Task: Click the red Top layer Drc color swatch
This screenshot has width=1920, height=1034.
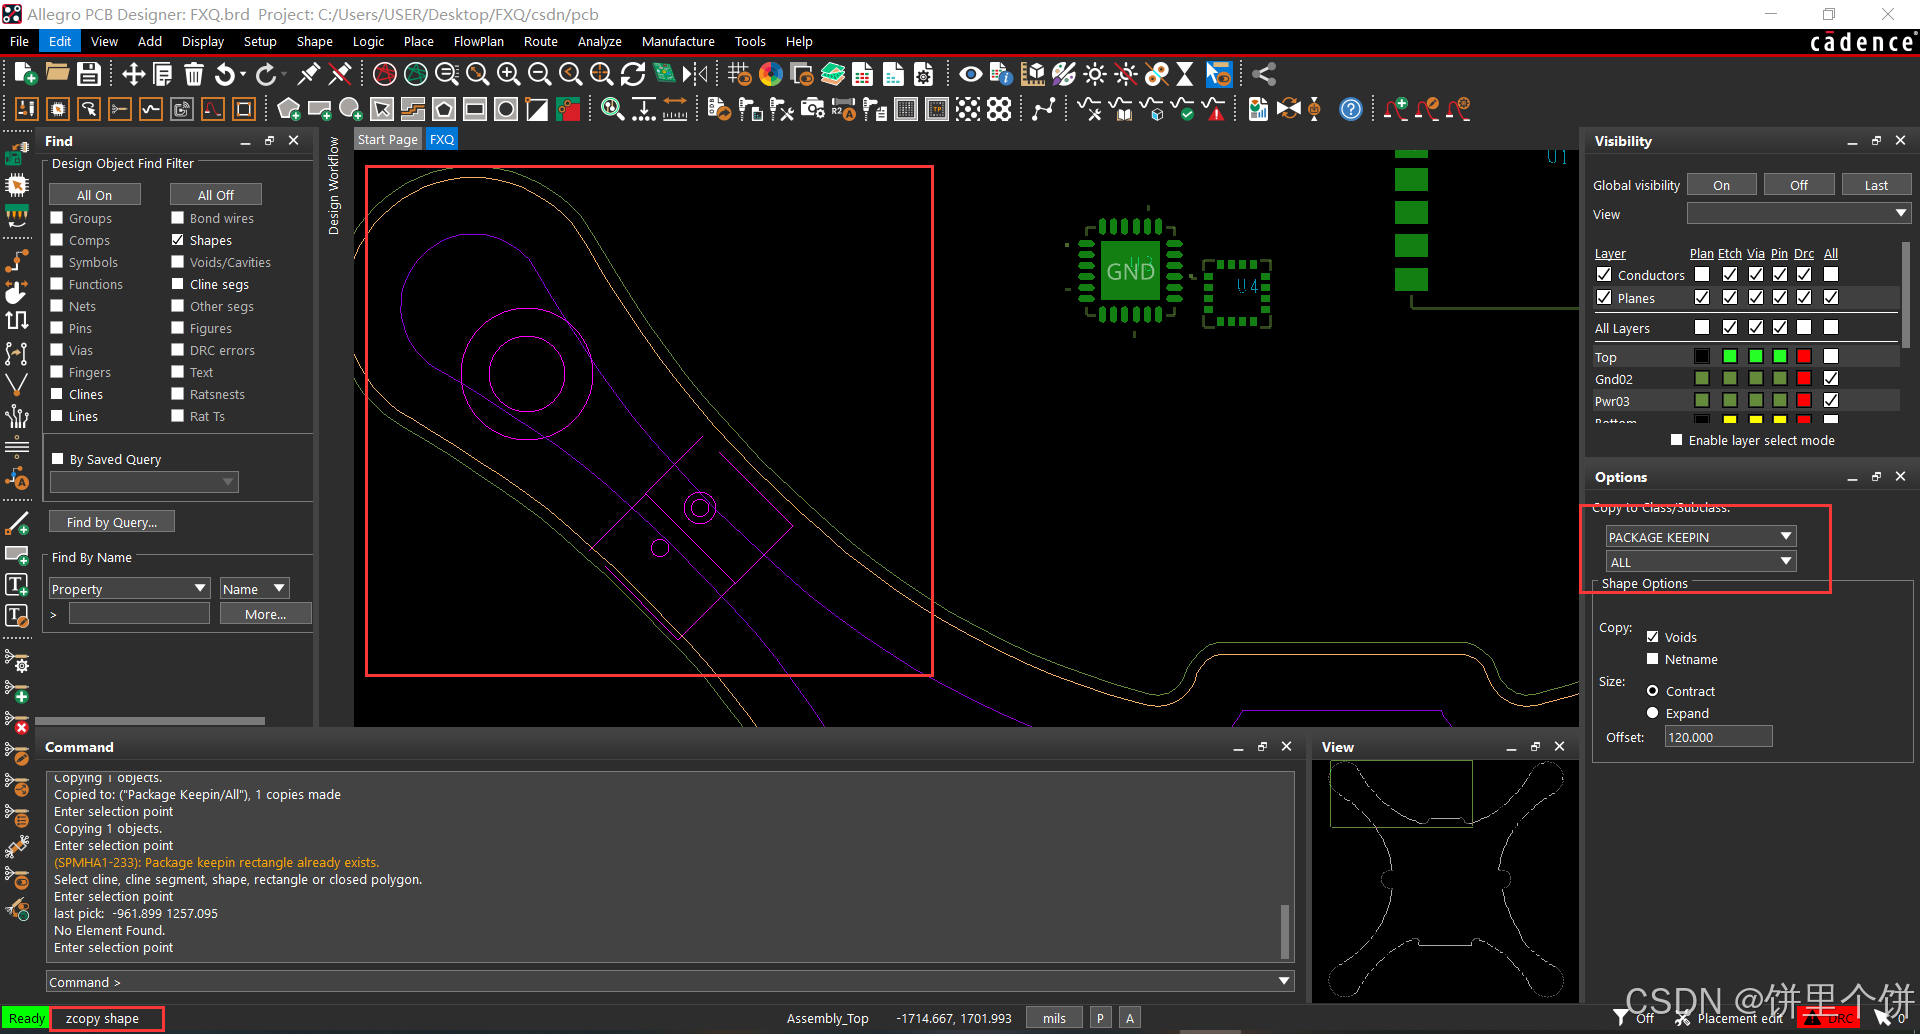Action: click(x=1803, y=357)
